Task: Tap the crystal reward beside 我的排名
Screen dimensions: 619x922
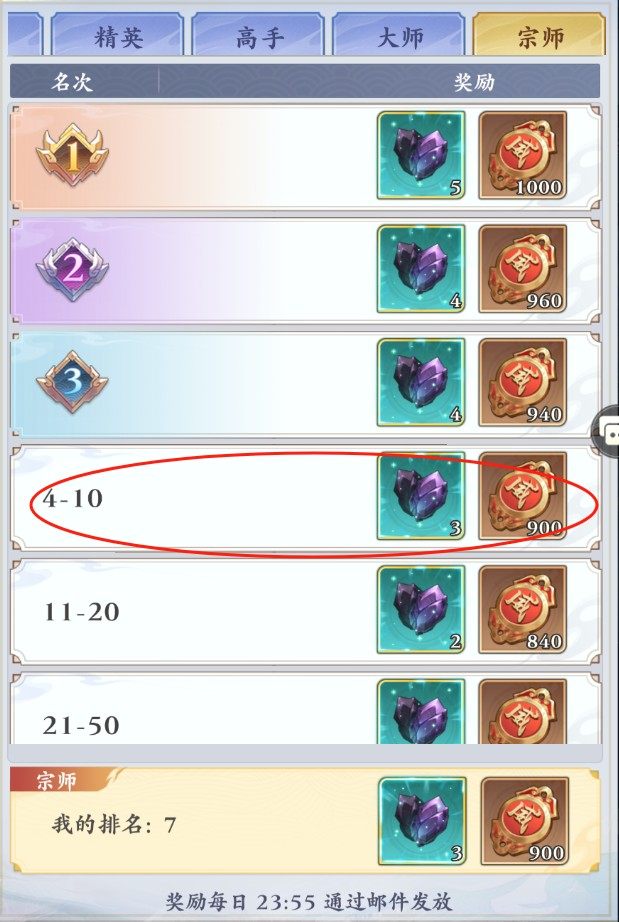Action: 422,821
